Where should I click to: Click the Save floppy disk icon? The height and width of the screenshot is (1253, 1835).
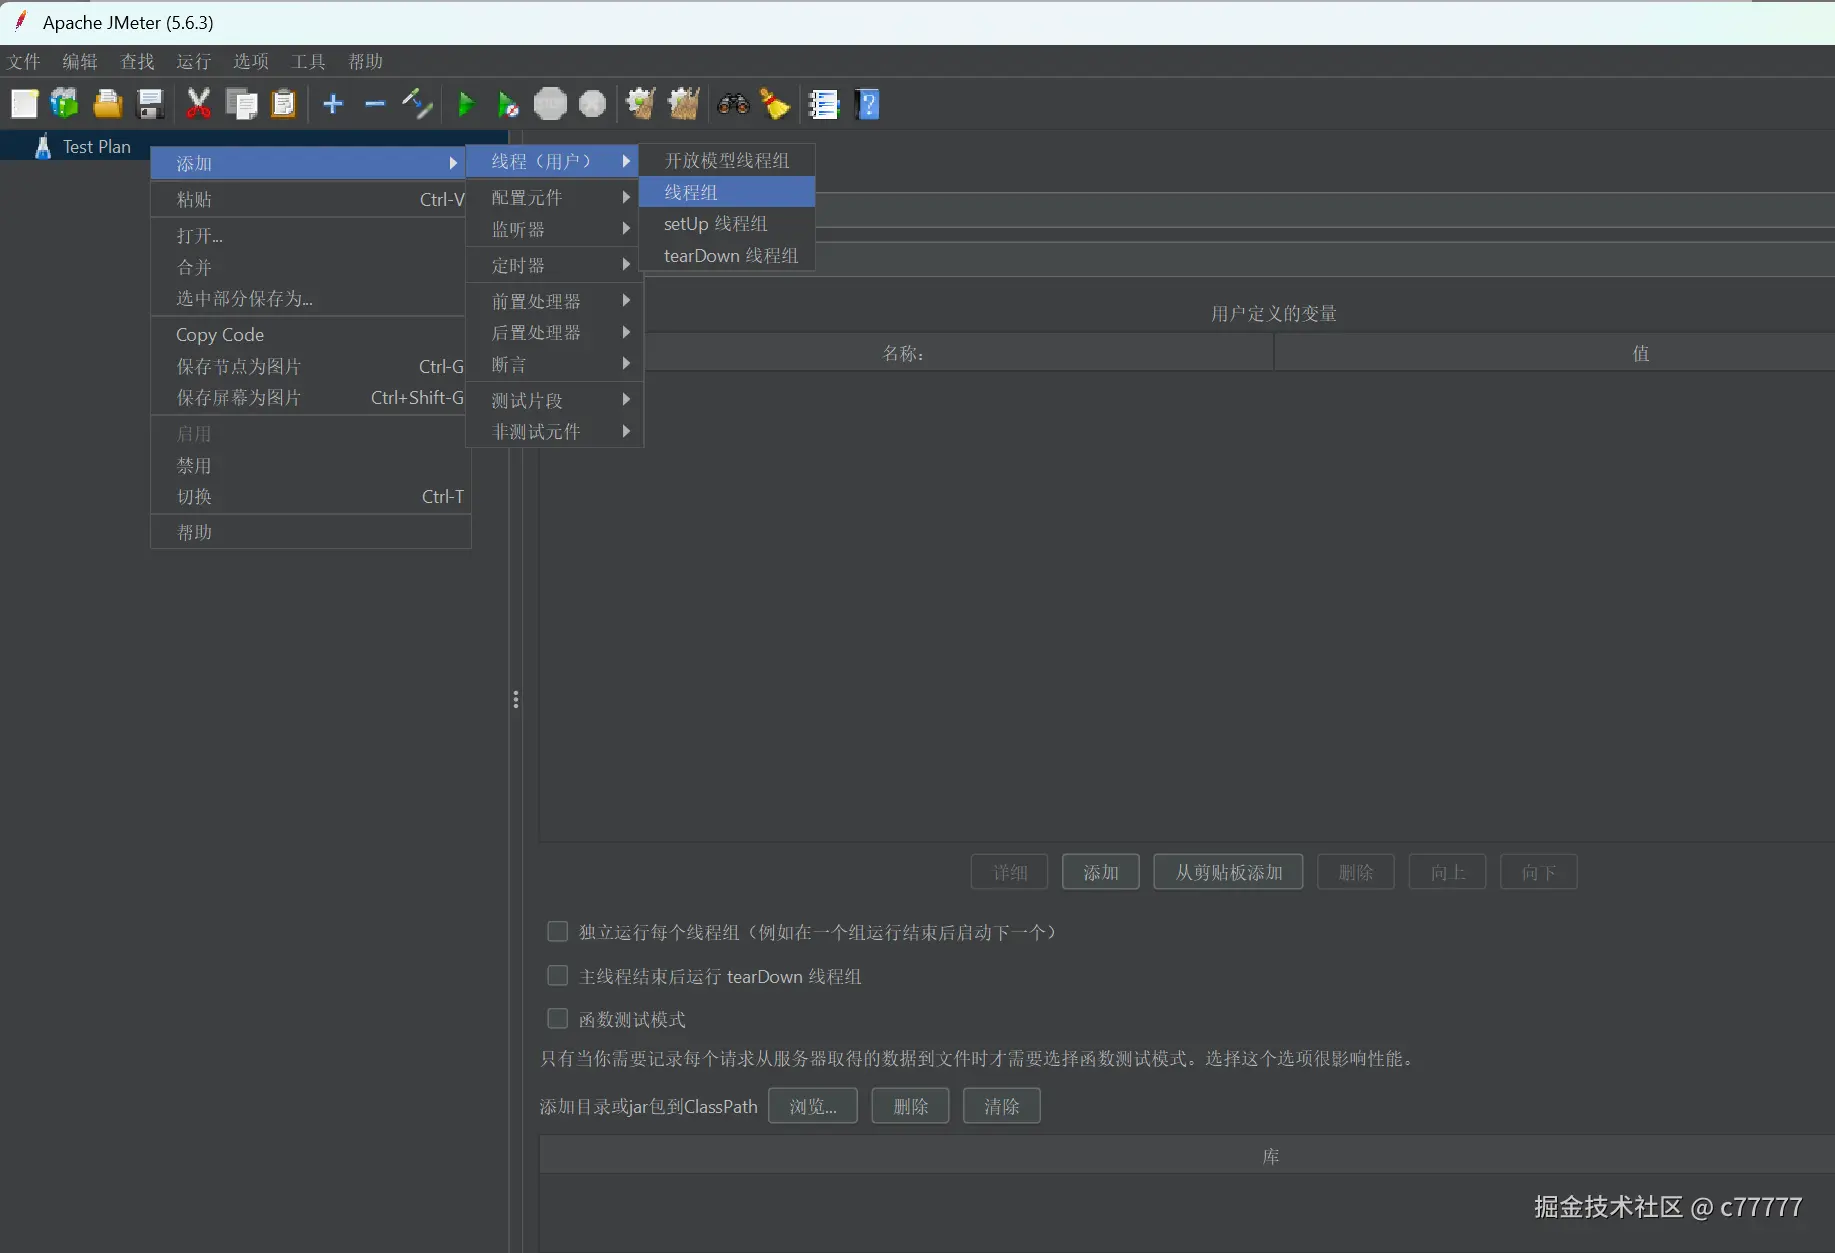point(150,104)
